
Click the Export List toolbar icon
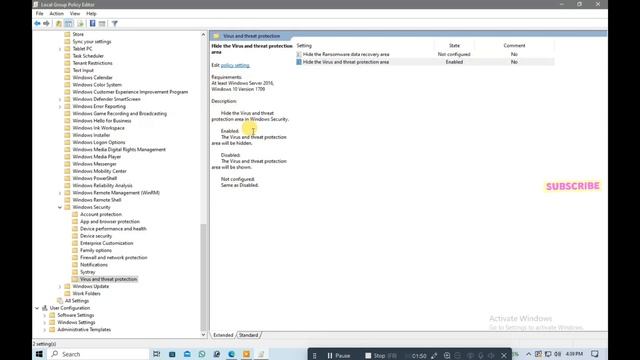pyautogui.click(x=80, y=24)
